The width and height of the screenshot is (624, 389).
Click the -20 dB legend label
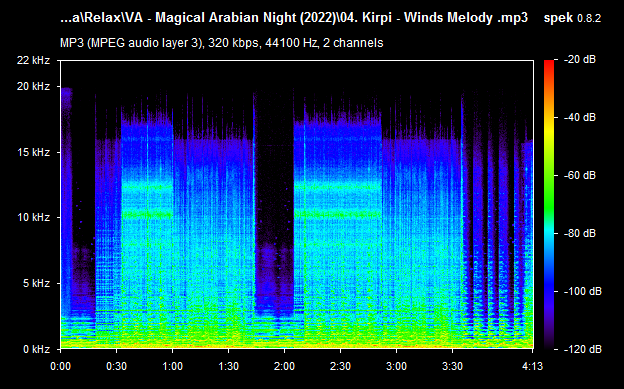[581, 60]
